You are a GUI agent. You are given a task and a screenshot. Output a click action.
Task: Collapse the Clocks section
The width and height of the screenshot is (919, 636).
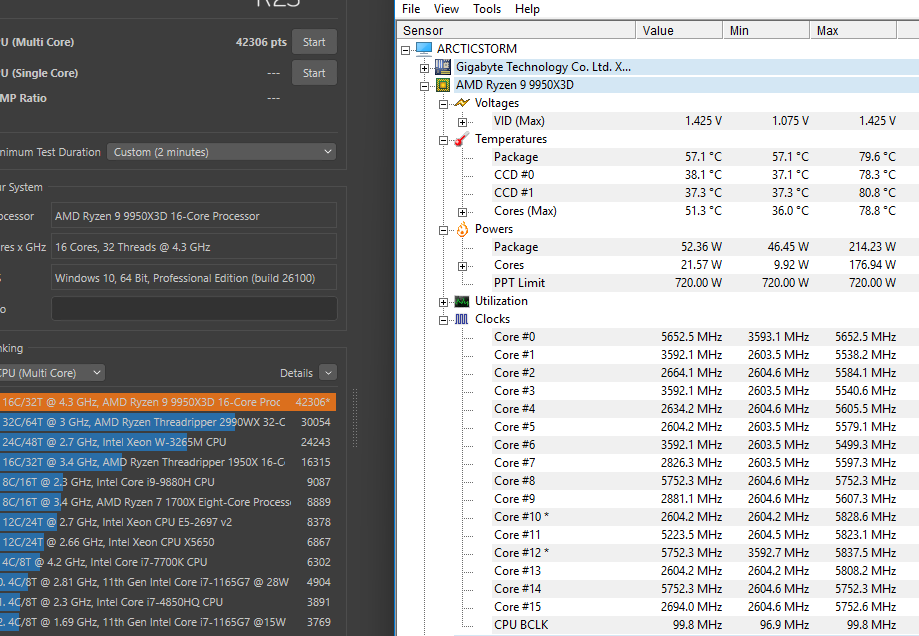click(444, 320)
